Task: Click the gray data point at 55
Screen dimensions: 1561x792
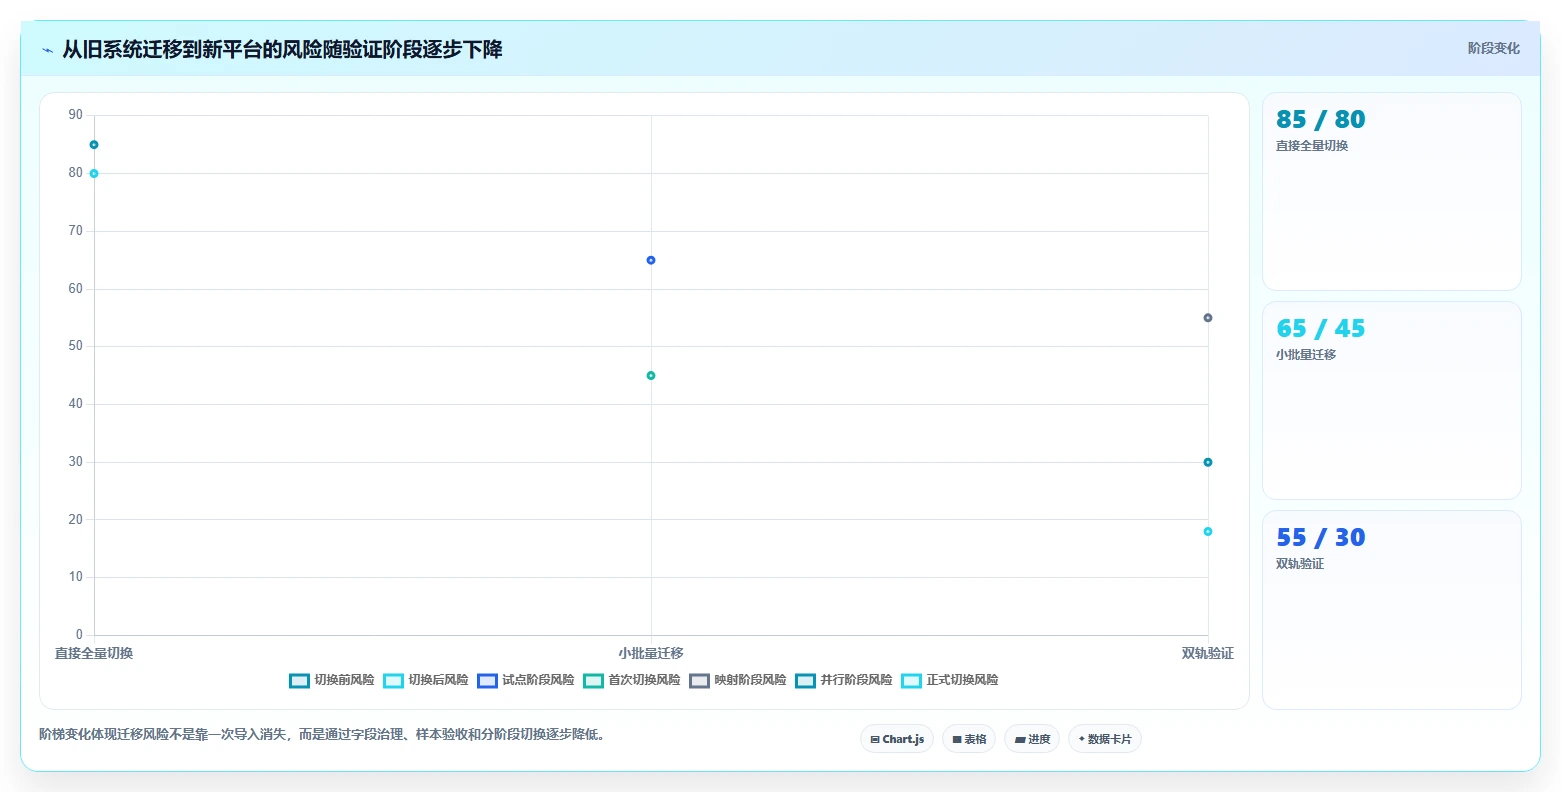Action: pos(1208,318)
